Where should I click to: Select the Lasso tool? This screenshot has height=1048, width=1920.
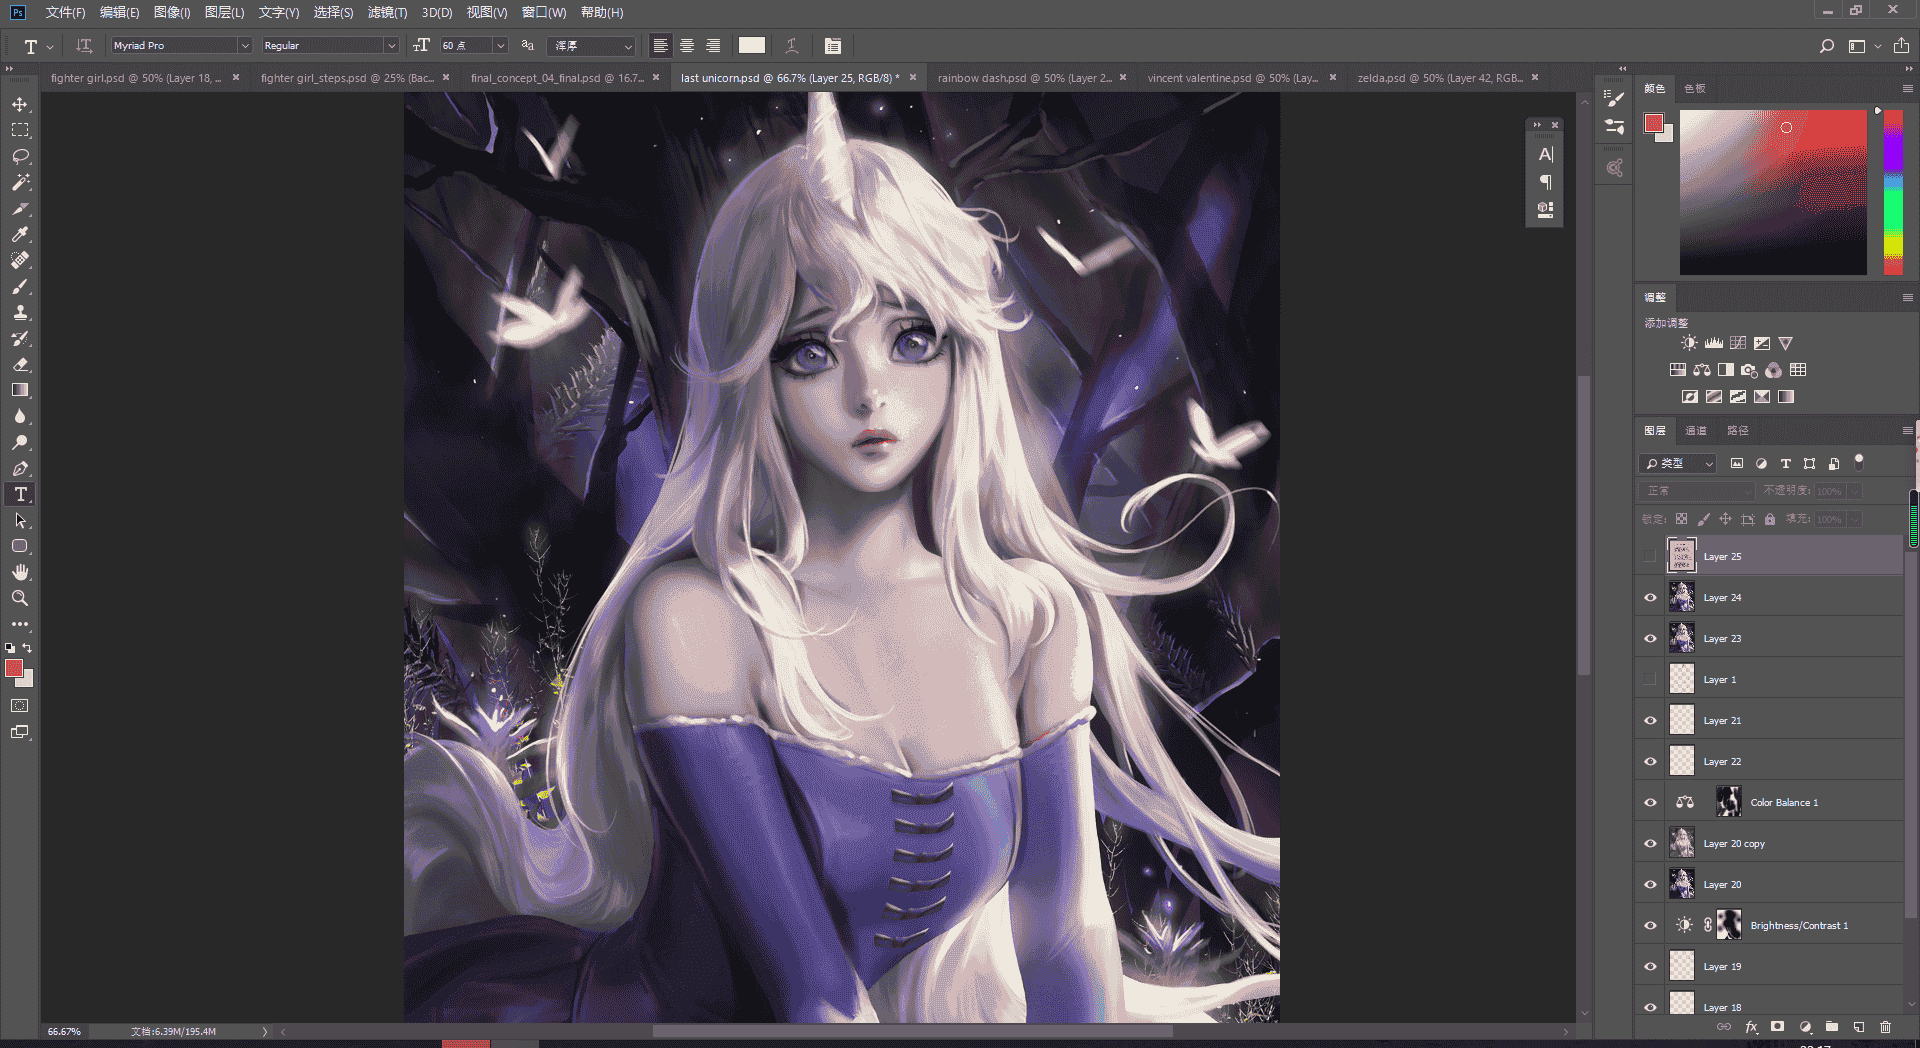[20, 157]
